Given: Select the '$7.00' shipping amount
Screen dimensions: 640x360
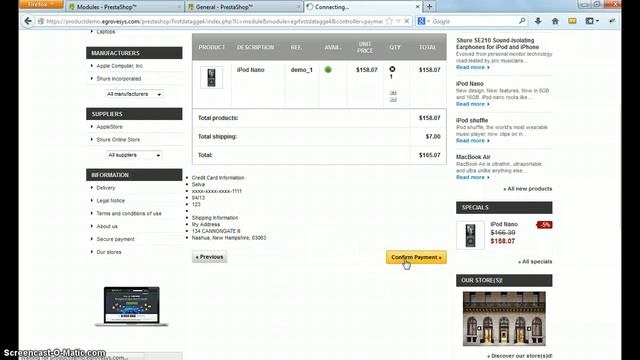Looking at the screenshot, I should click(433, 137).
